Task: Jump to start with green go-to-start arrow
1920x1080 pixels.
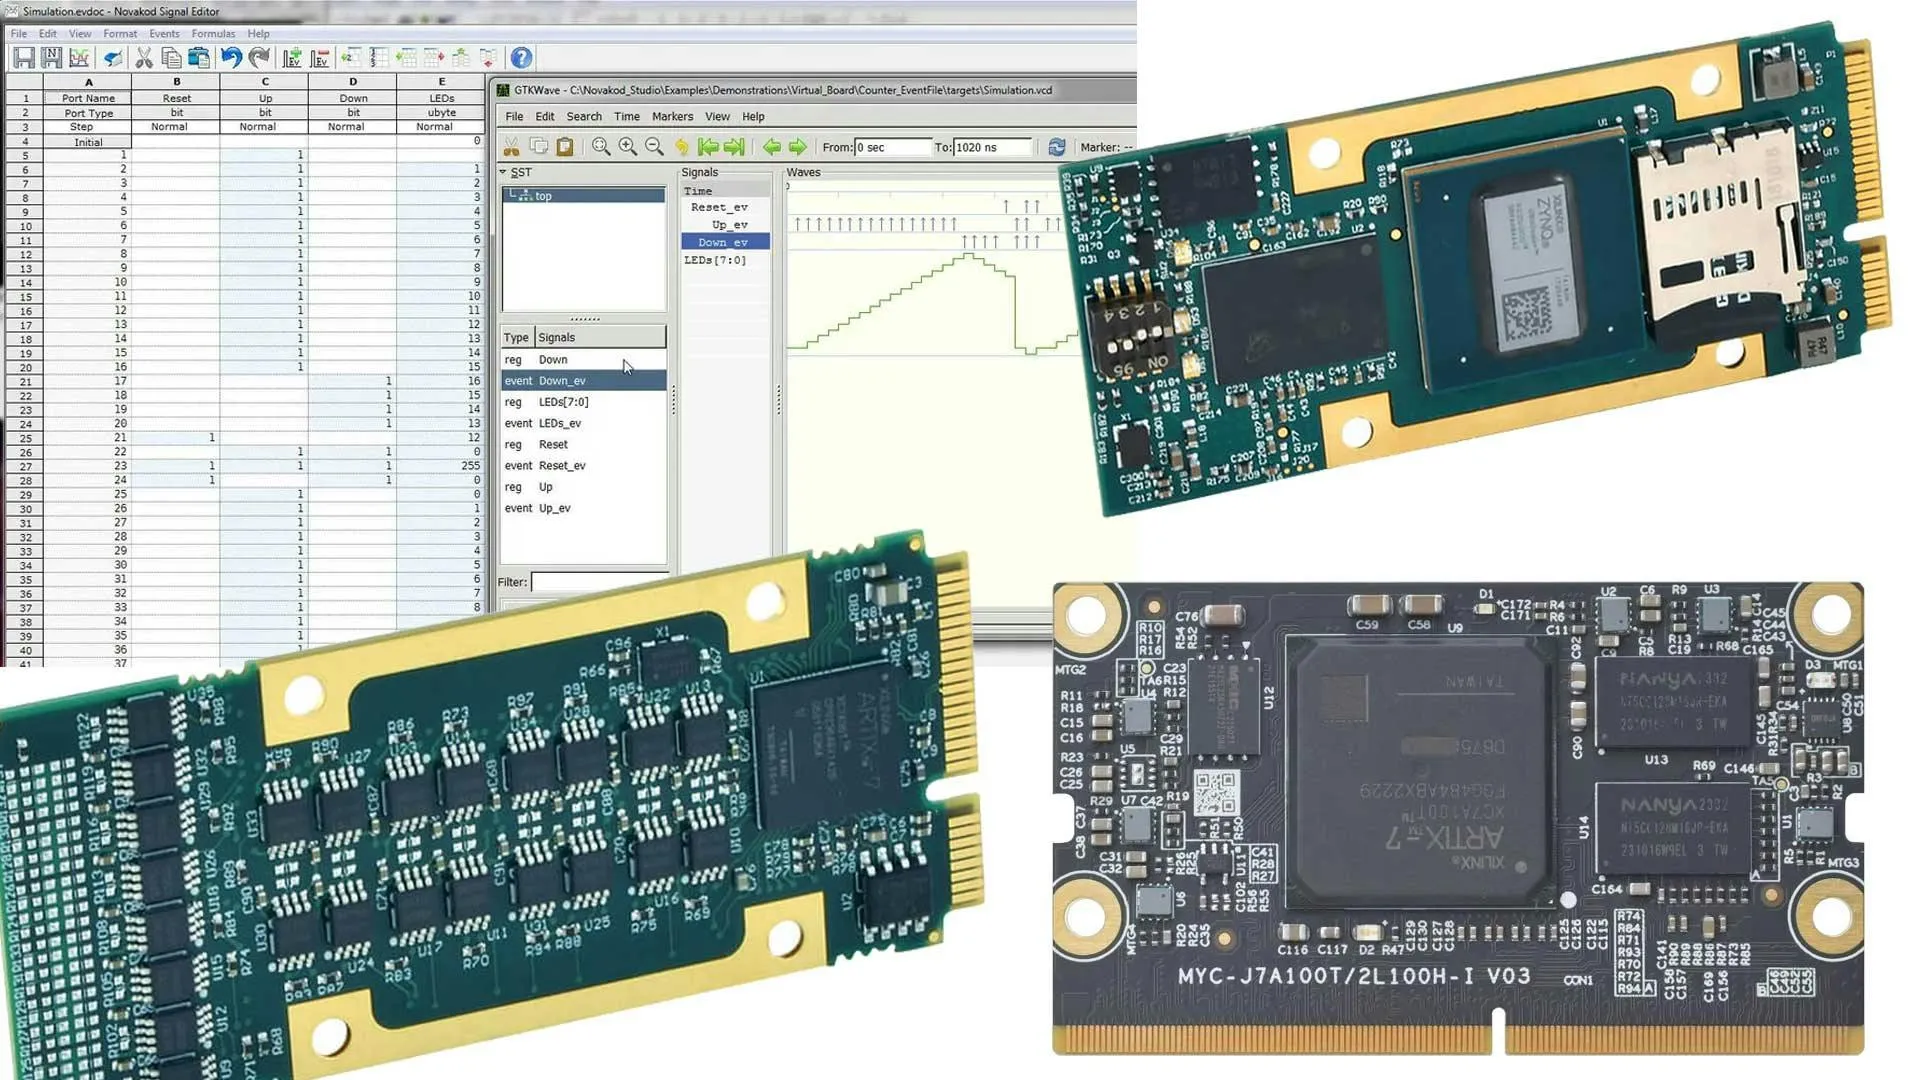Action: [x=708, y=147]
